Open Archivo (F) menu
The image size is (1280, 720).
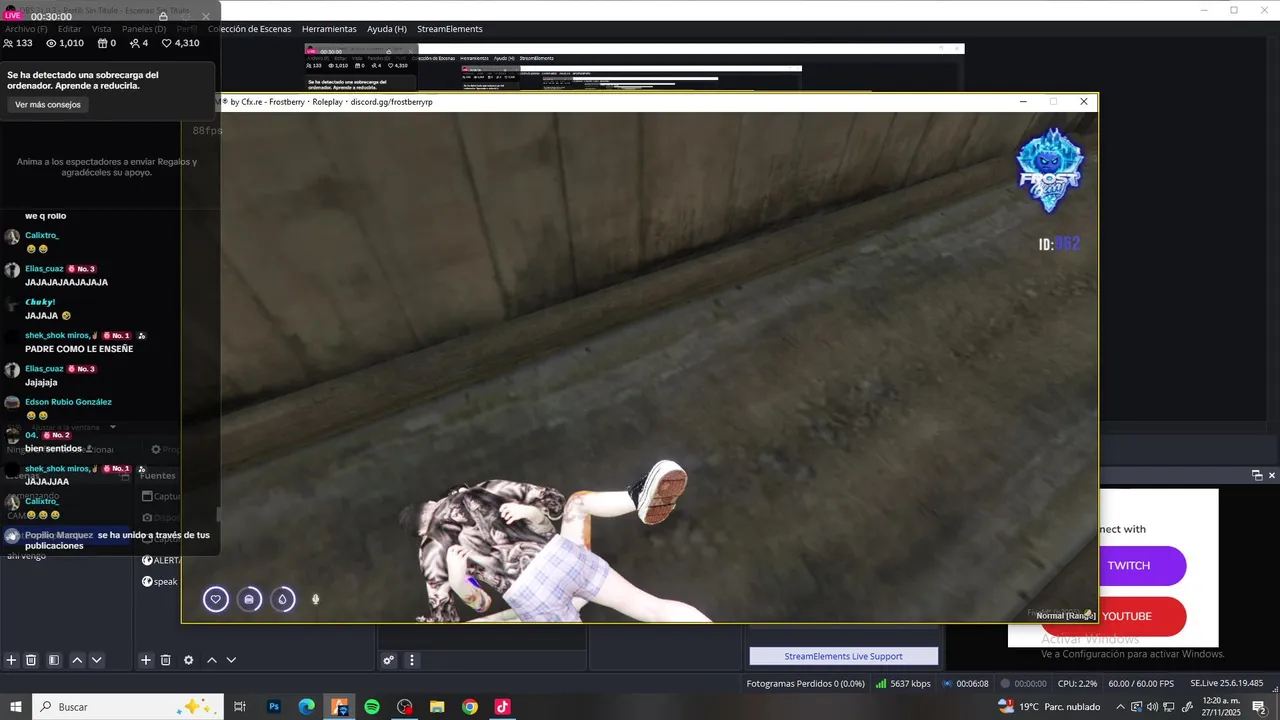point(26,29)
